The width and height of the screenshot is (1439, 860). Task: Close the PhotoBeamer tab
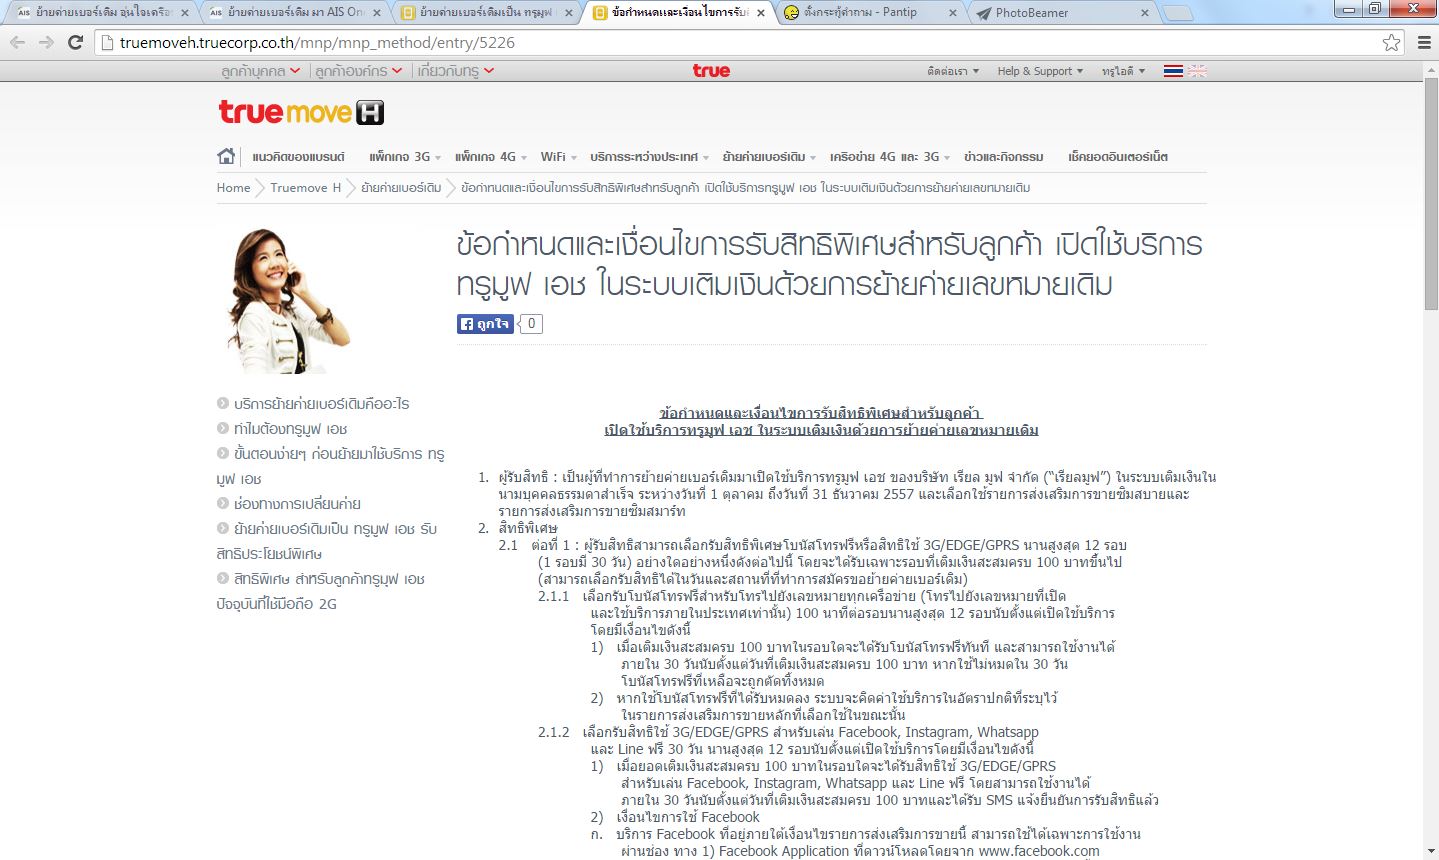1145,13
